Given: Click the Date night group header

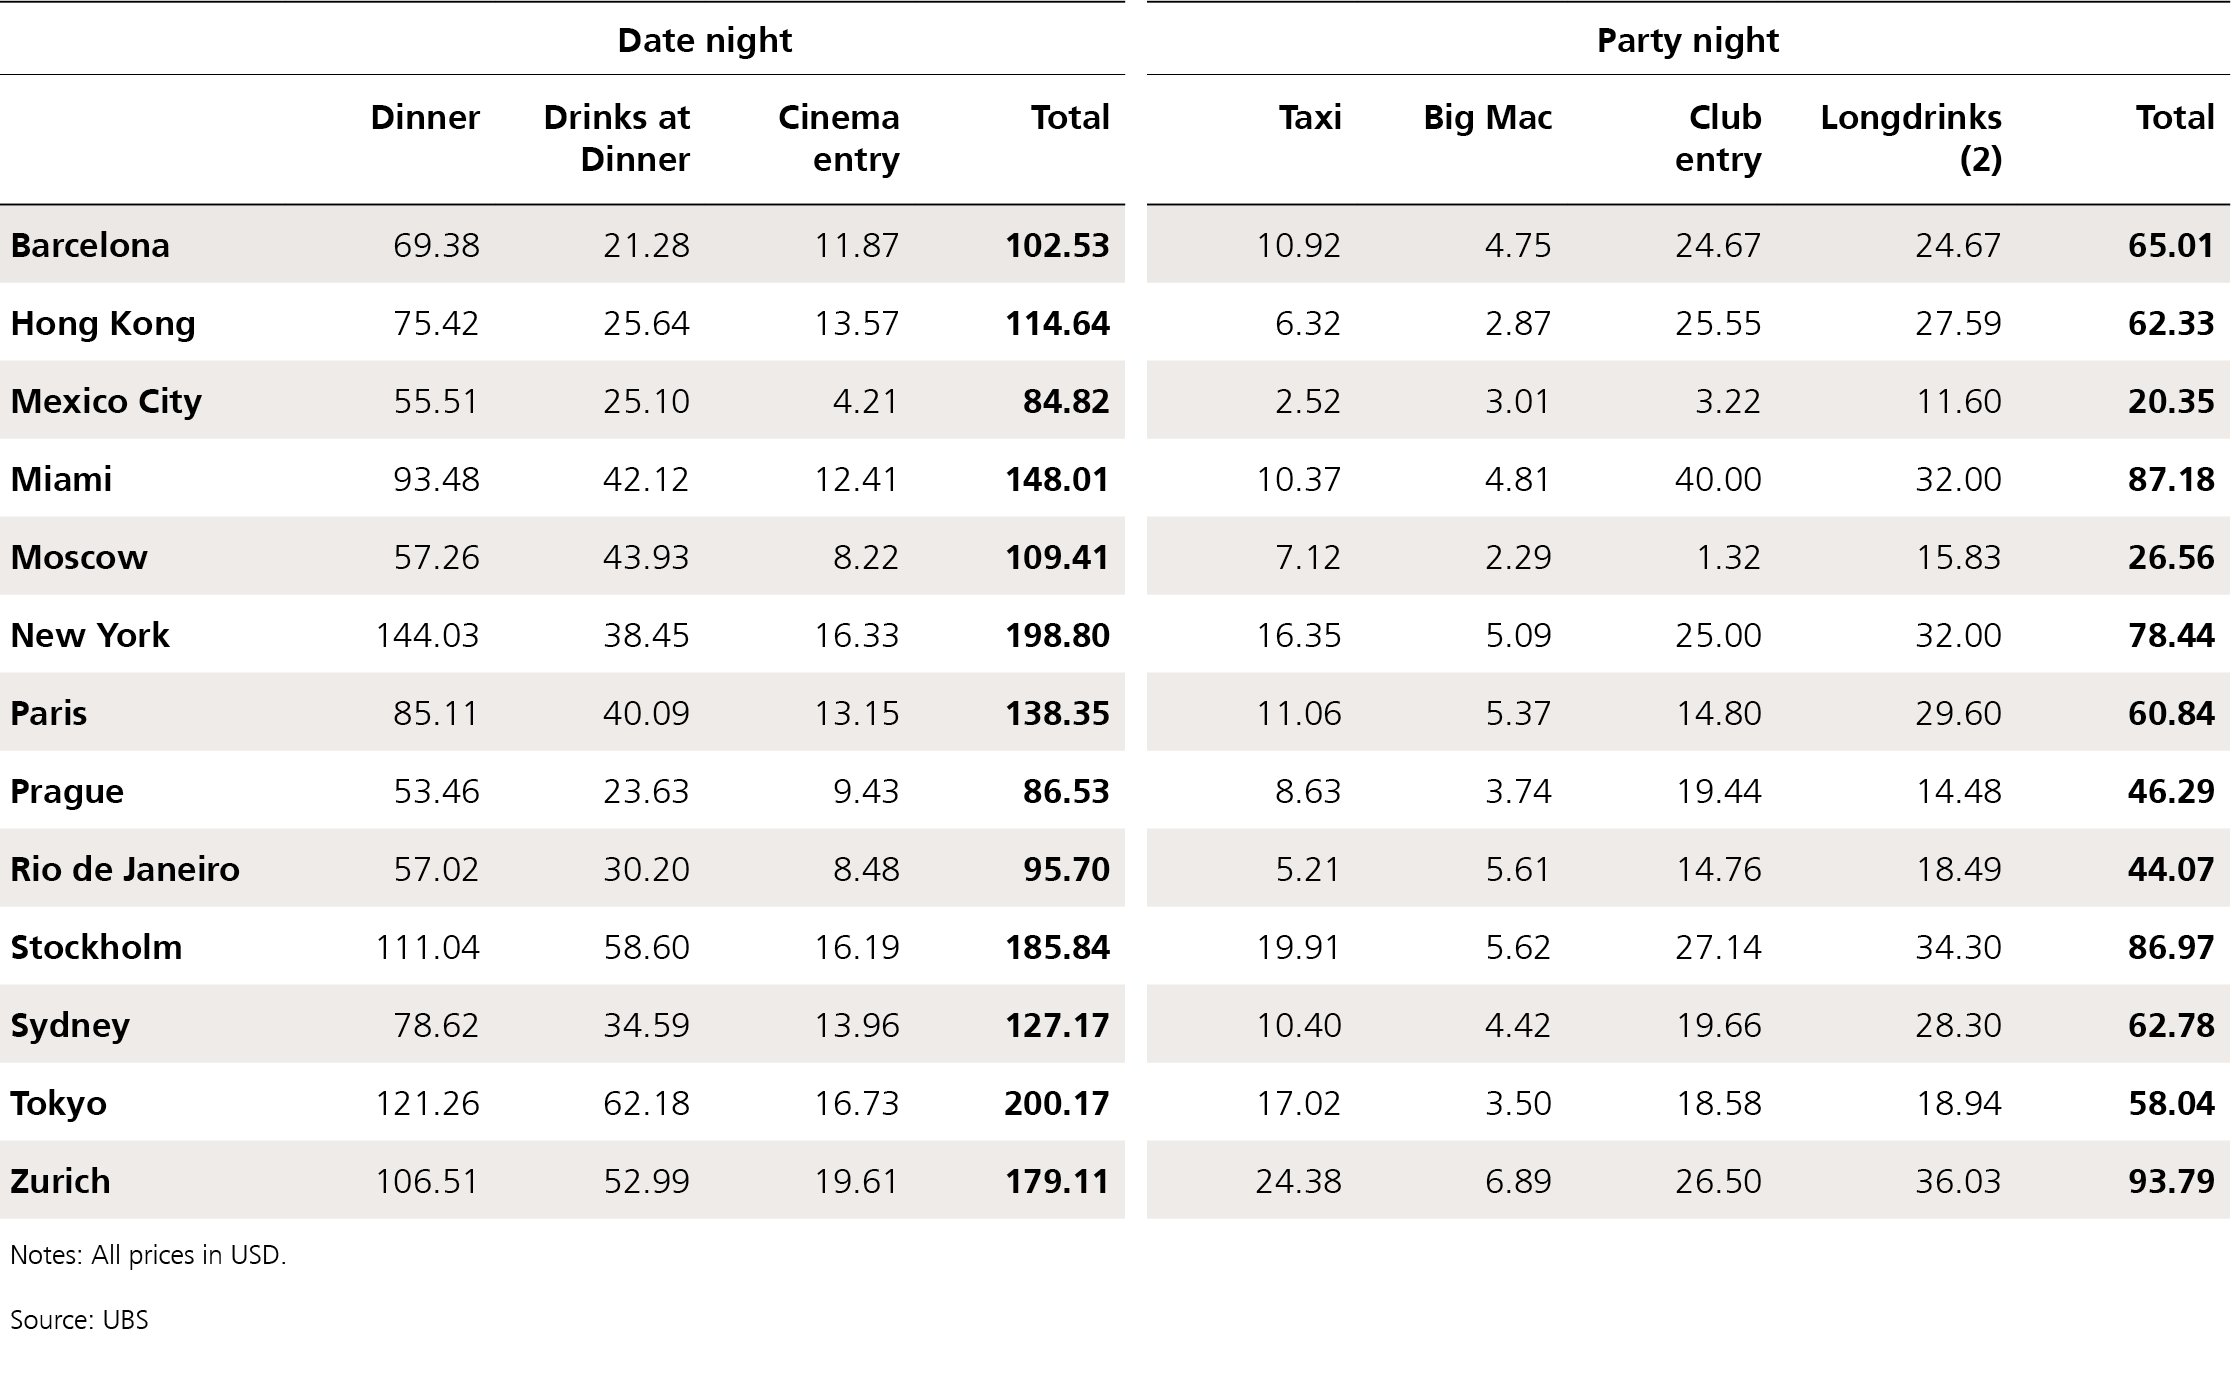Looking at the screenshot, I should coord(704,40).
